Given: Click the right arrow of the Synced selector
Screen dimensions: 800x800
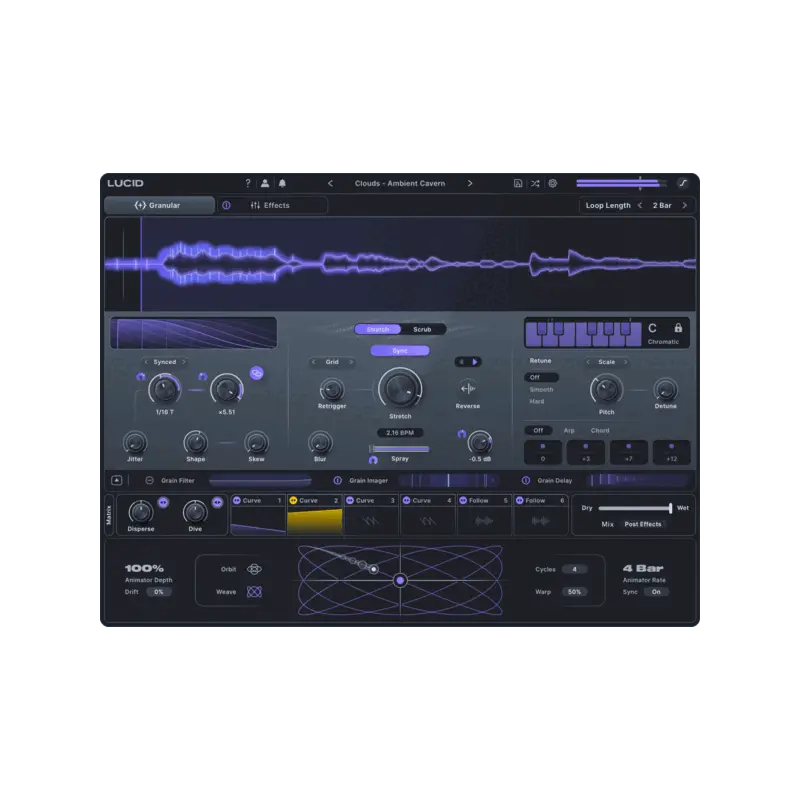Looking at the screenshot, I should (184, 362).
